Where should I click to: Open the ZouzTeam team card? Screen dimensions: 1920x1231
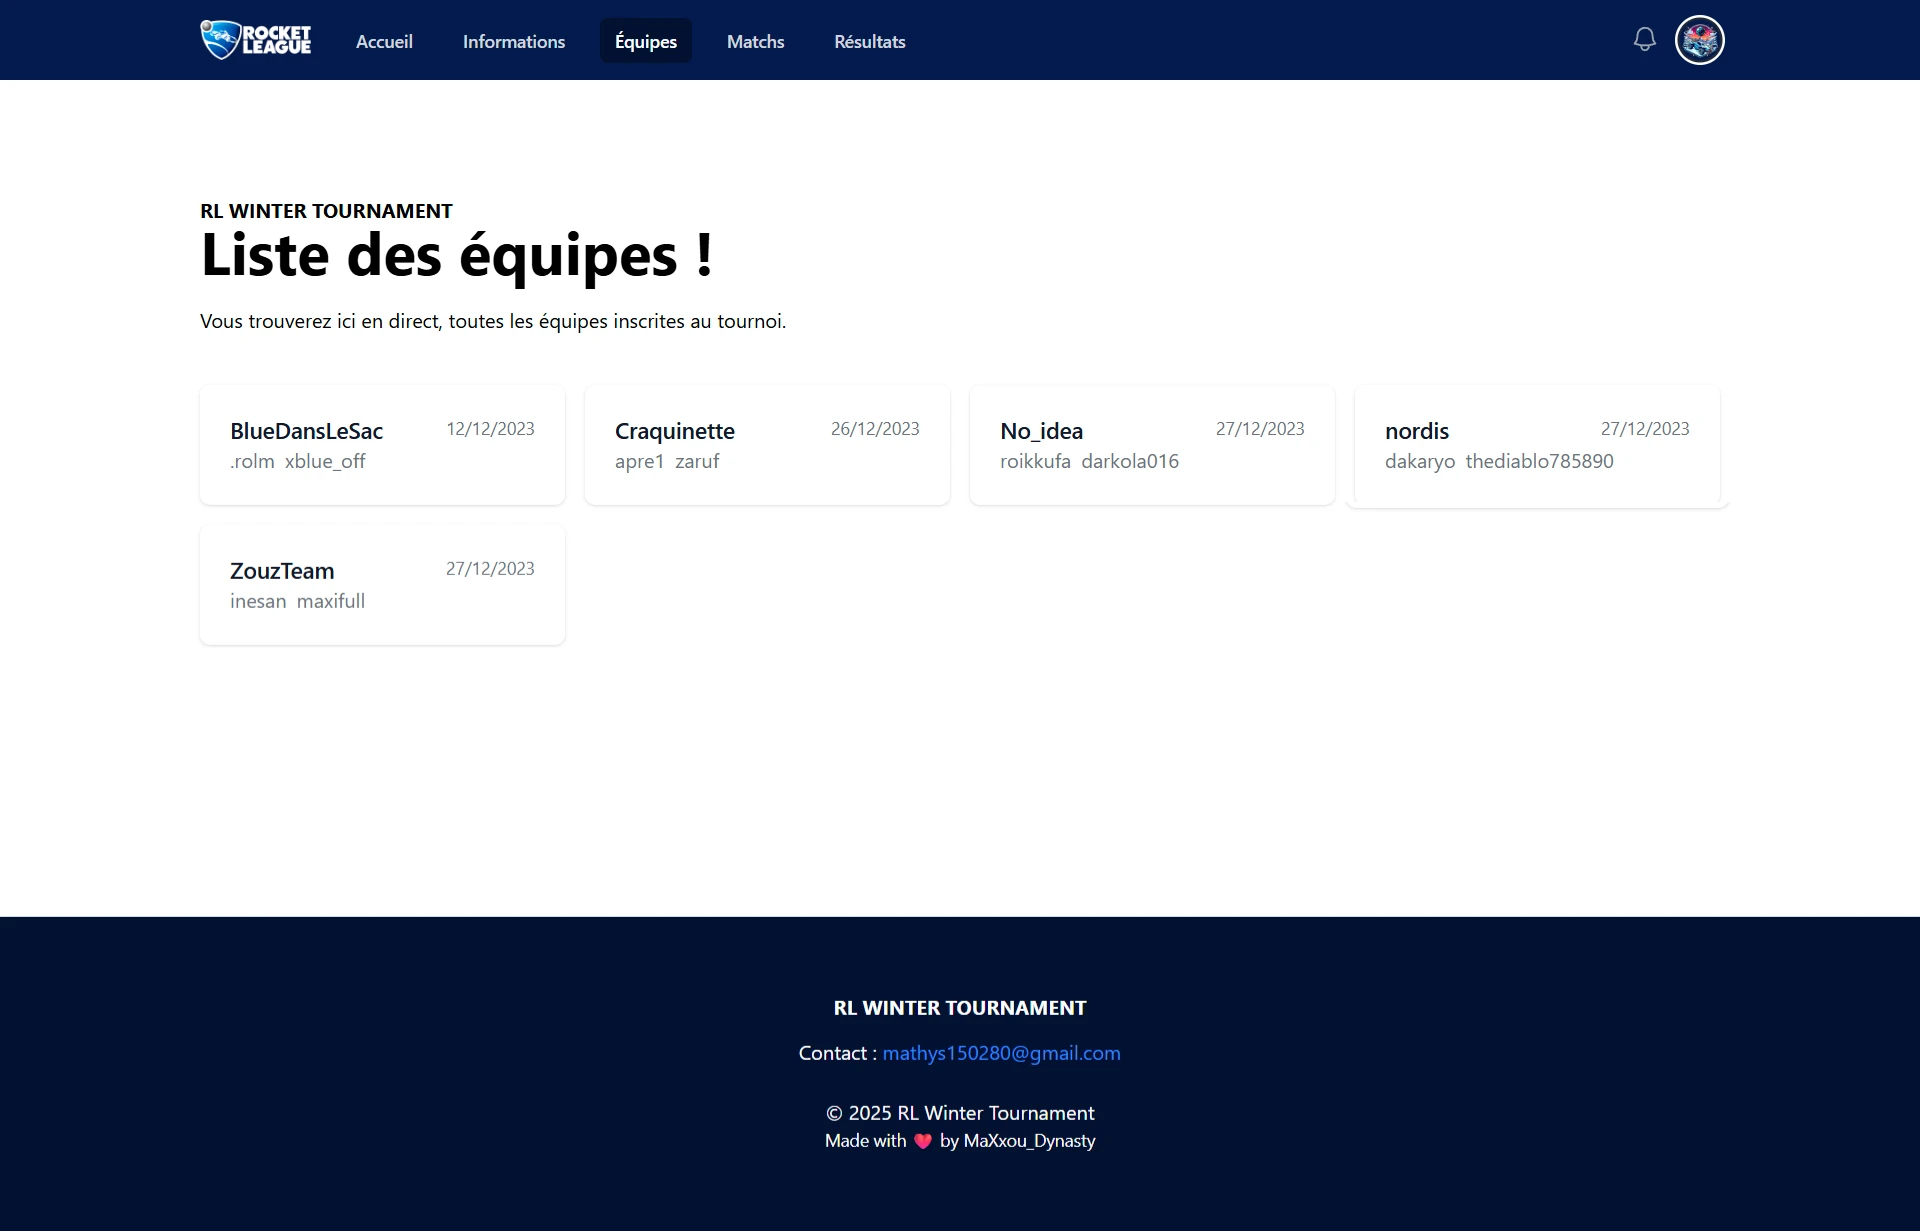point(382,585)
